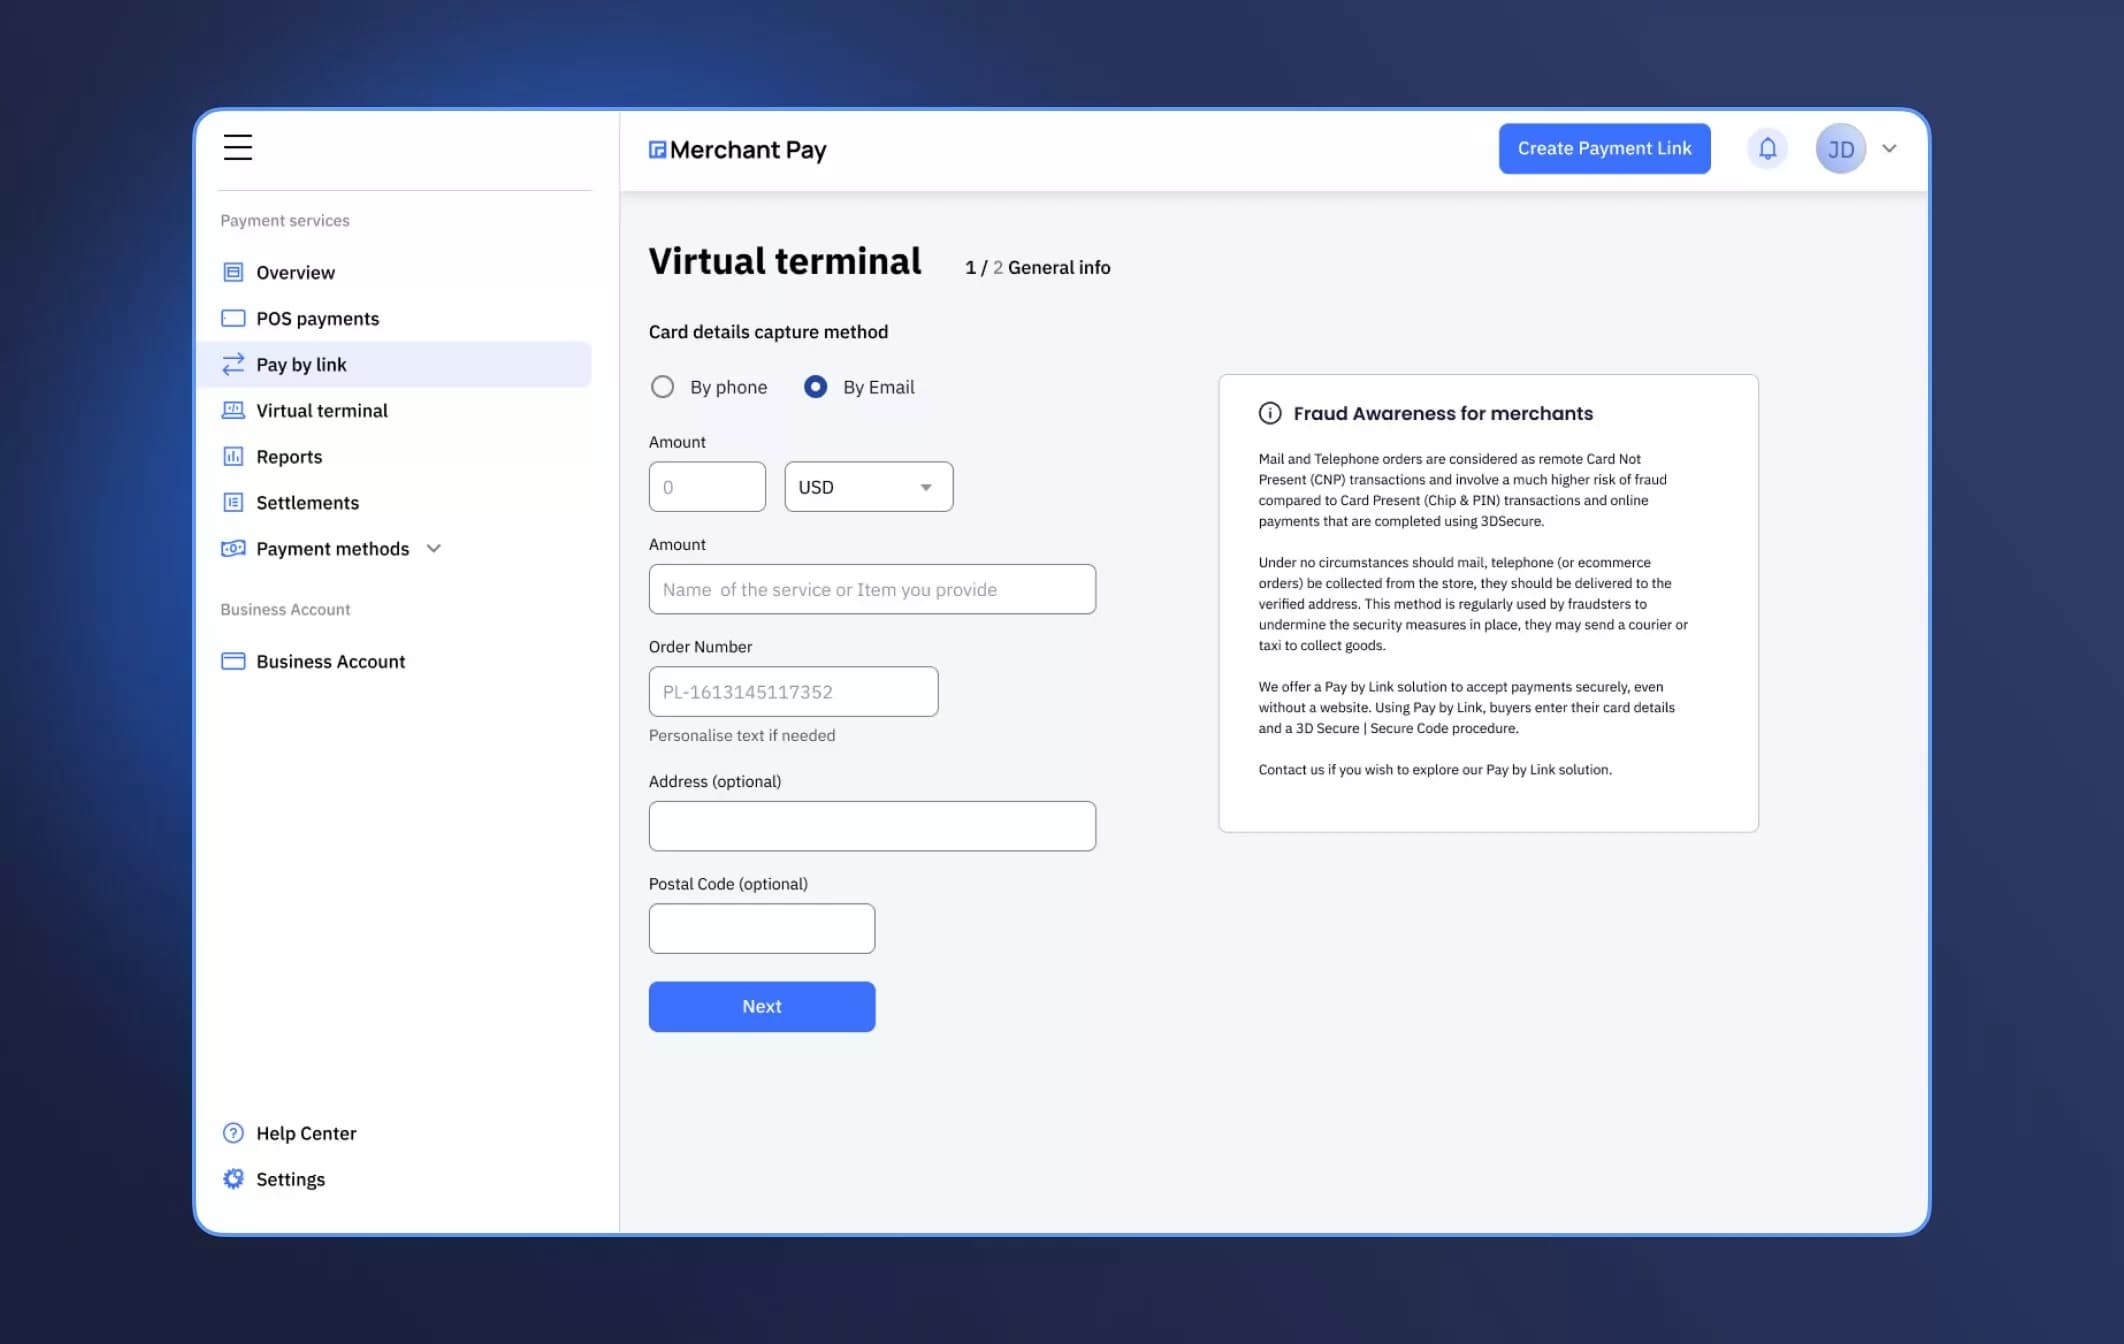The image size is (2124, 1344).
Task: Click the Amount number field
Action: coord(707,487)
